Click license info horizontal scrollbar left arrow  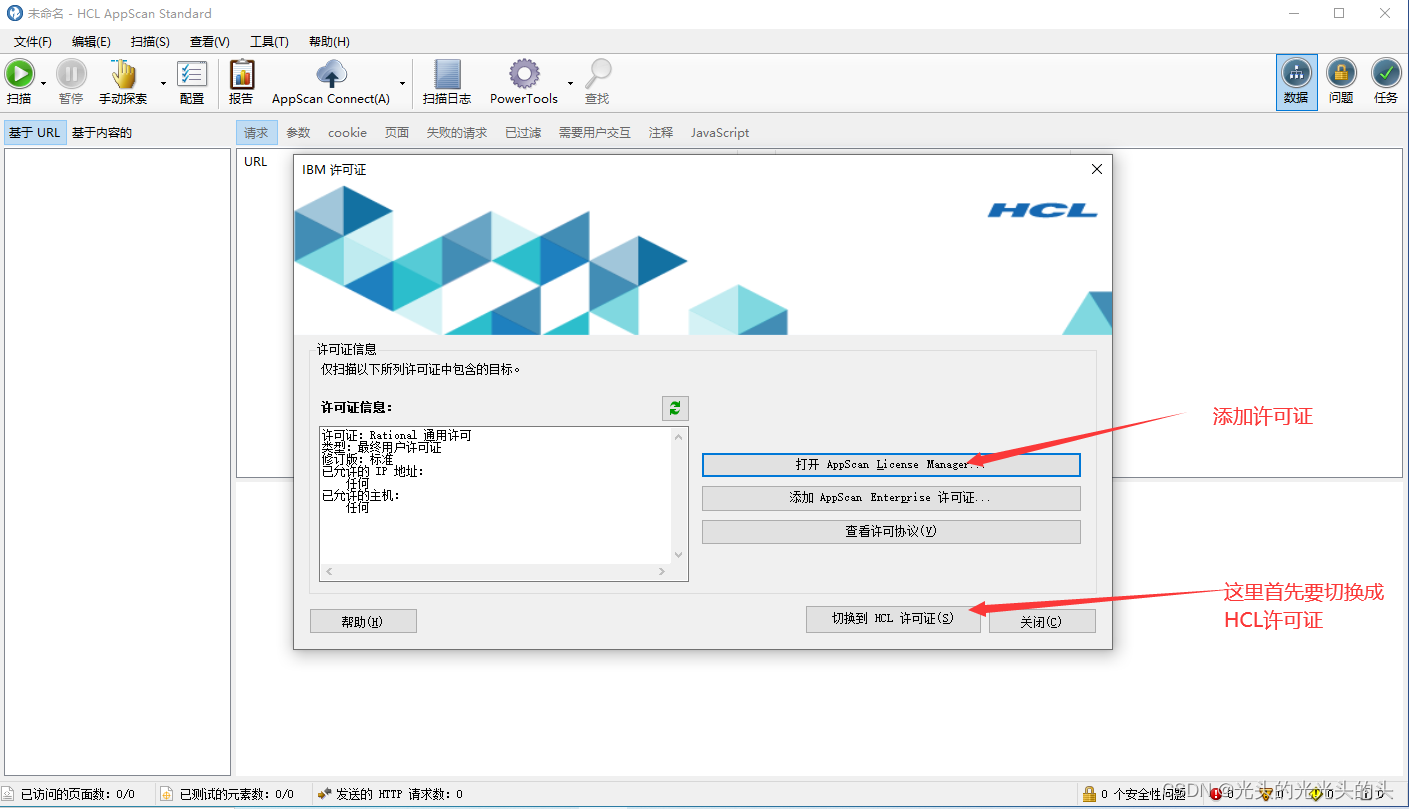click(x=329, y=572)
